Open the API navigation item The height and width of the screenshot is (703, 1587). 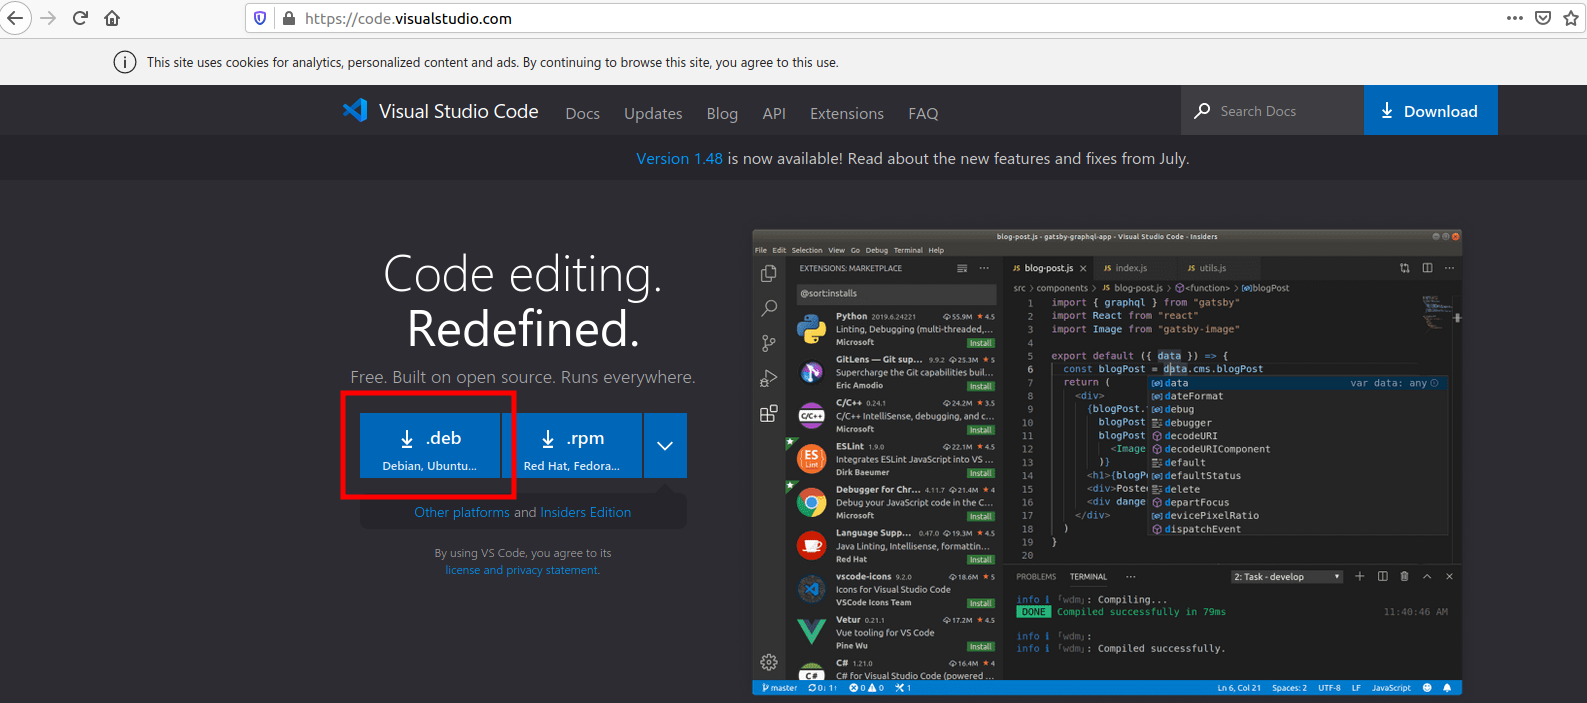pos(774,114)
